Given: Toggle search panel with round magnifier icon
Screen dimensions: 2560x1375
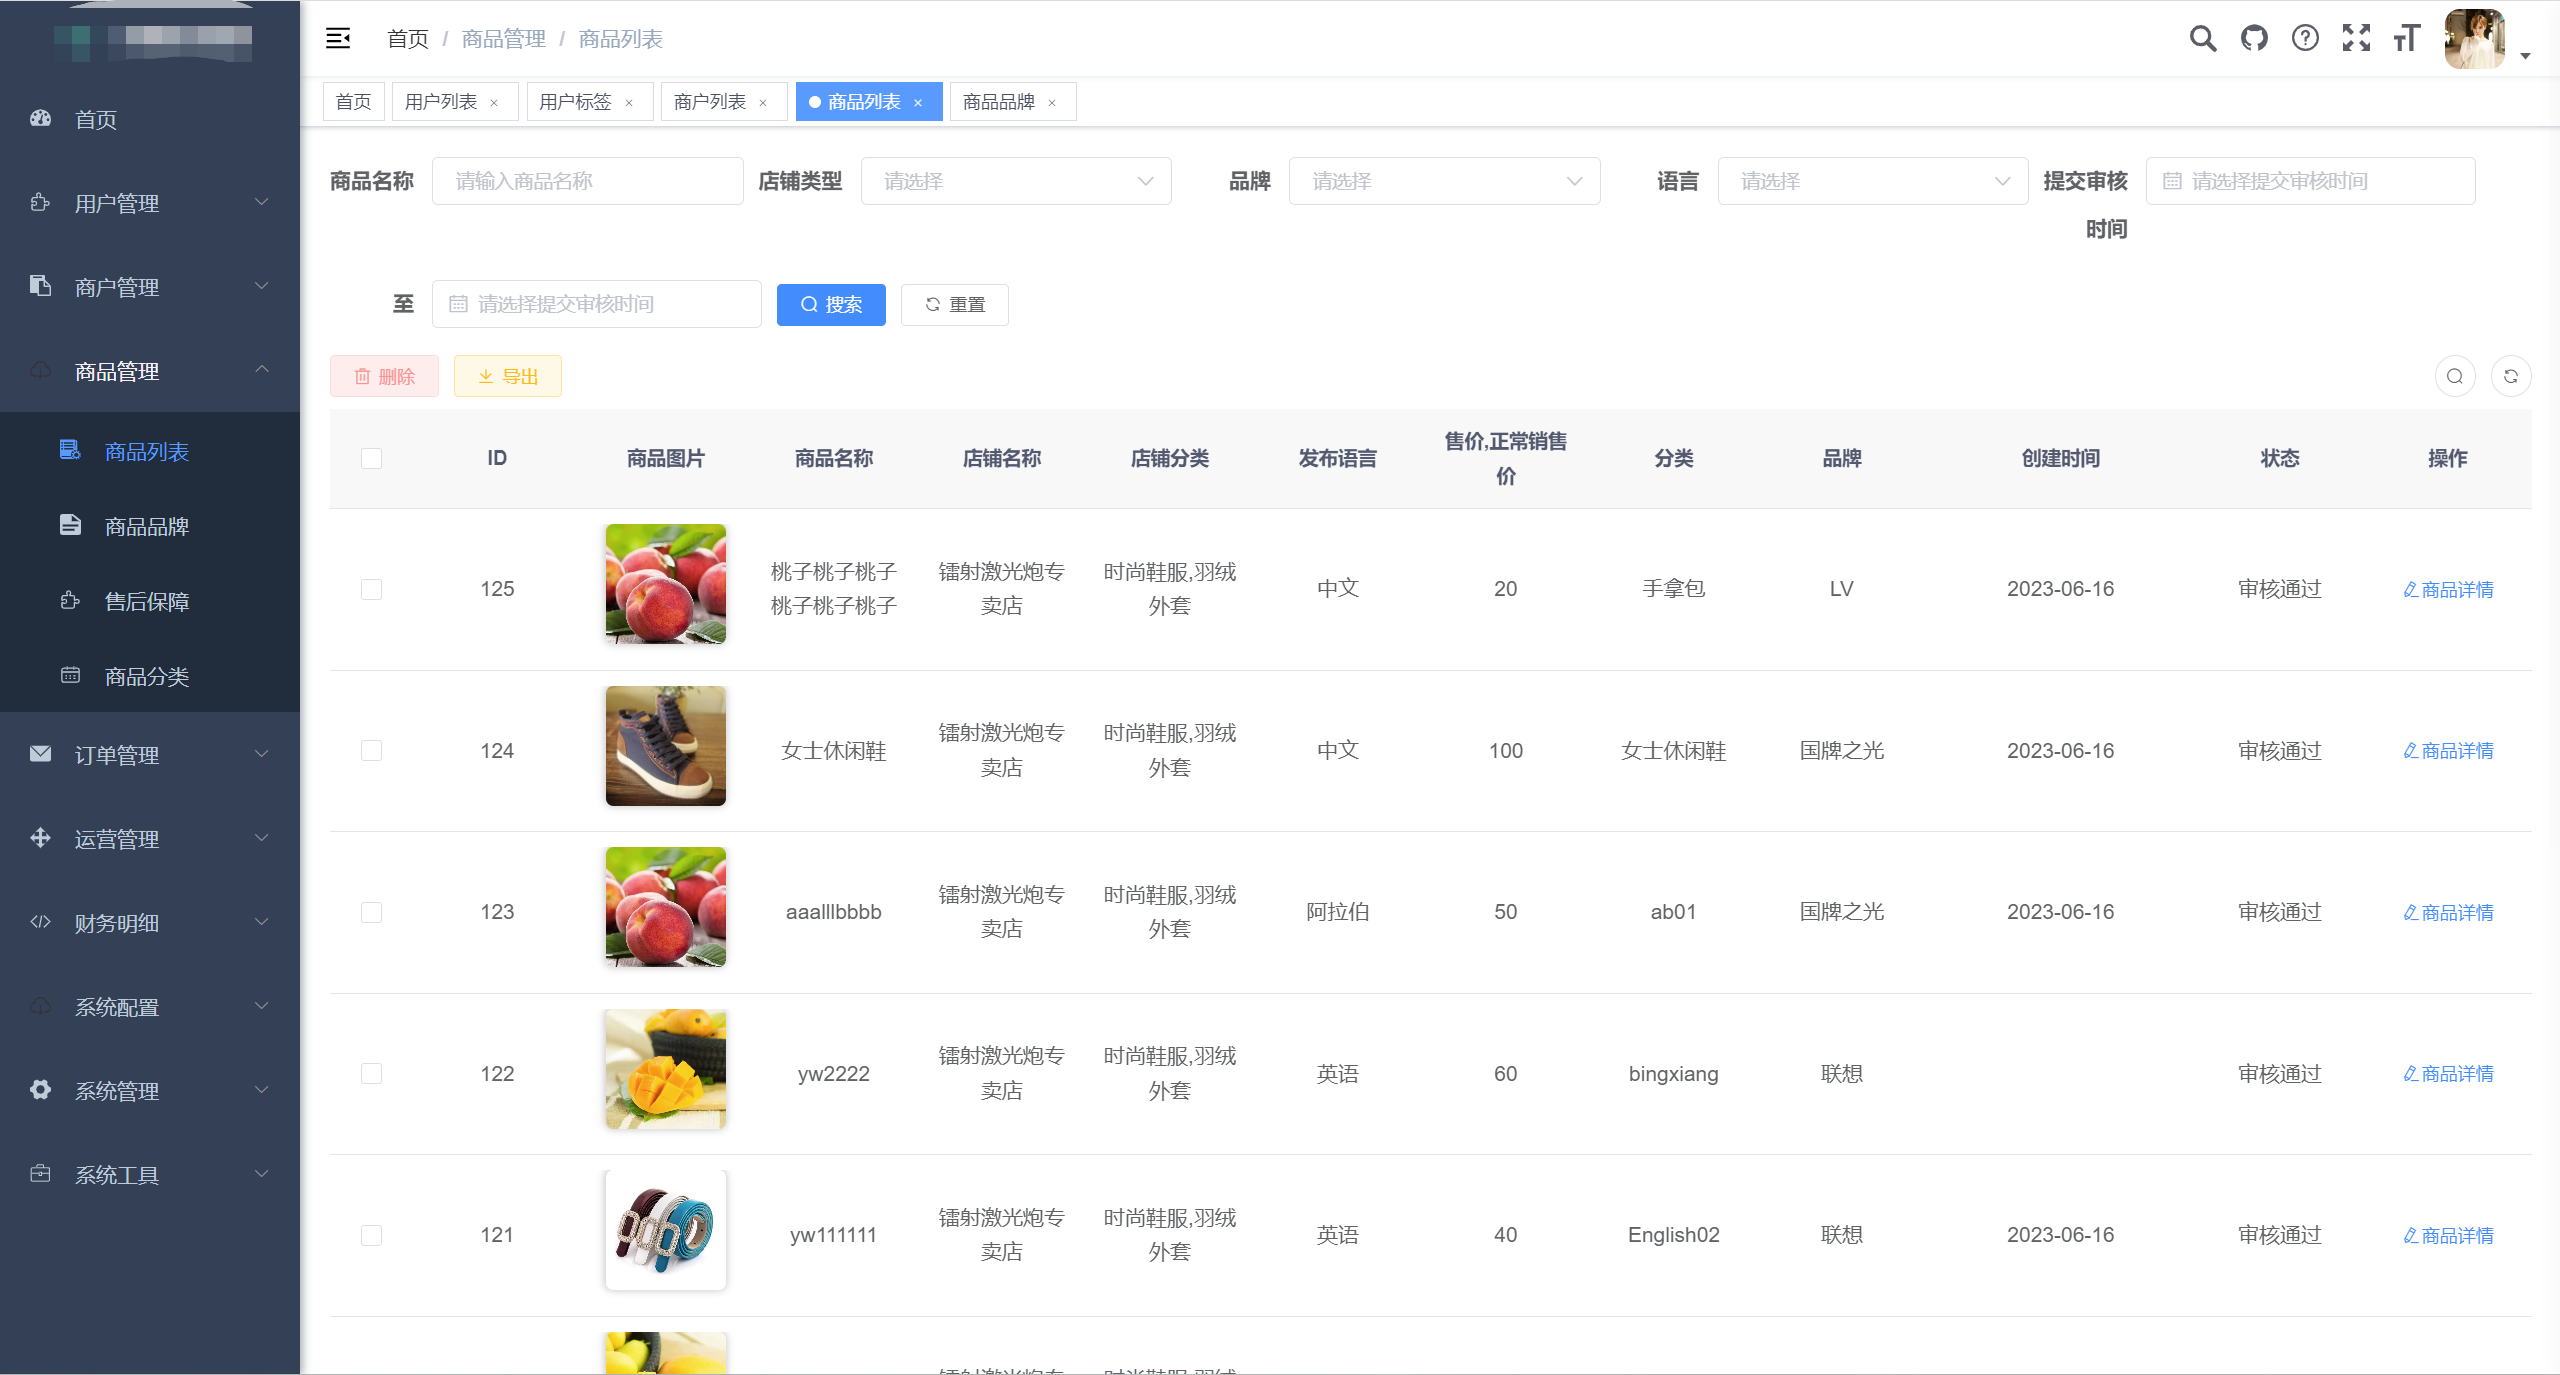Looking at the screenshot, I should (2455, 377).
